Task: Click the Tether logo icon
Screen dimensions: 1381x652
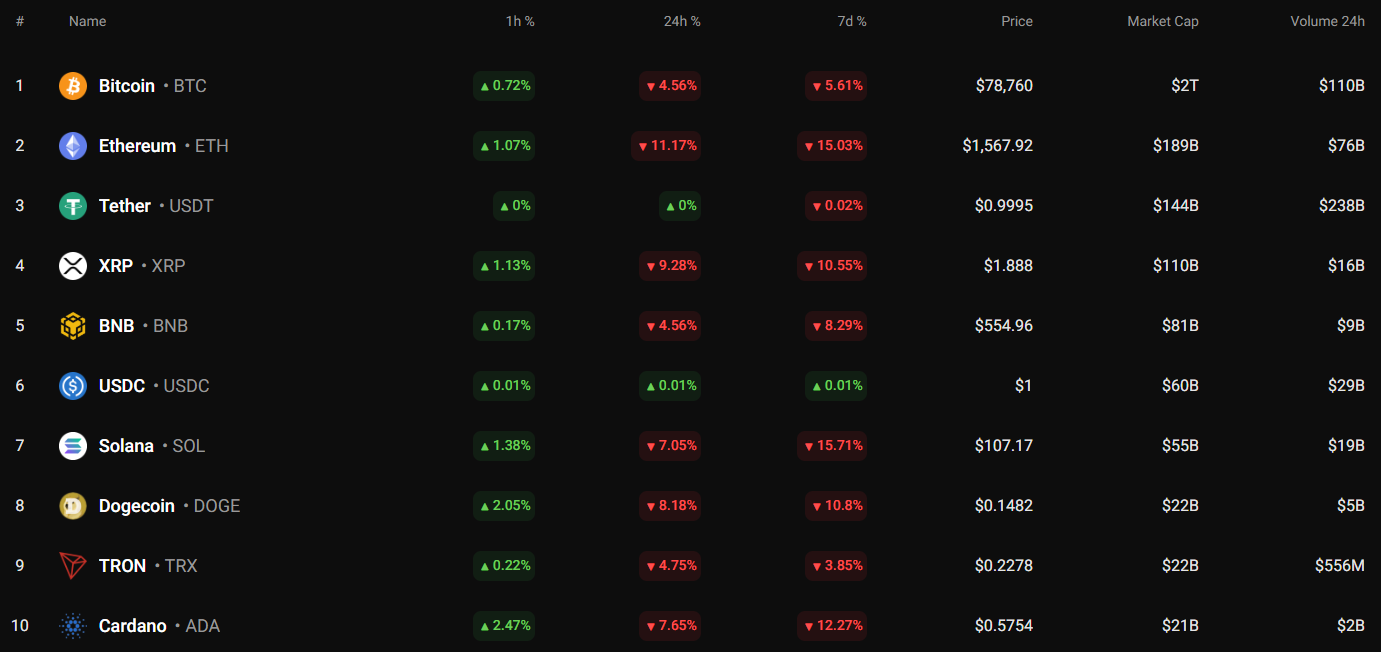Action: click(73, 206)
